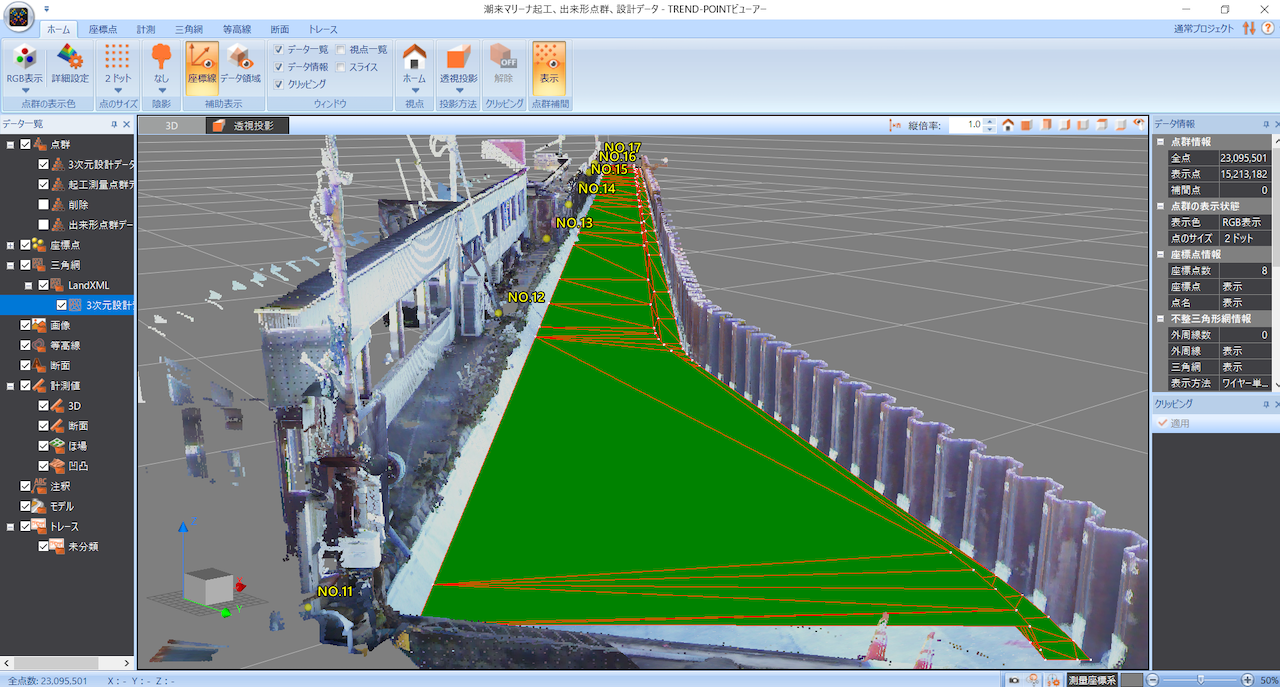Uncheck the クリッピング window checkbox
Image resolution: width=1280 pixels, height=687 pixels.
pyautogui.click(x=279, y=85)
